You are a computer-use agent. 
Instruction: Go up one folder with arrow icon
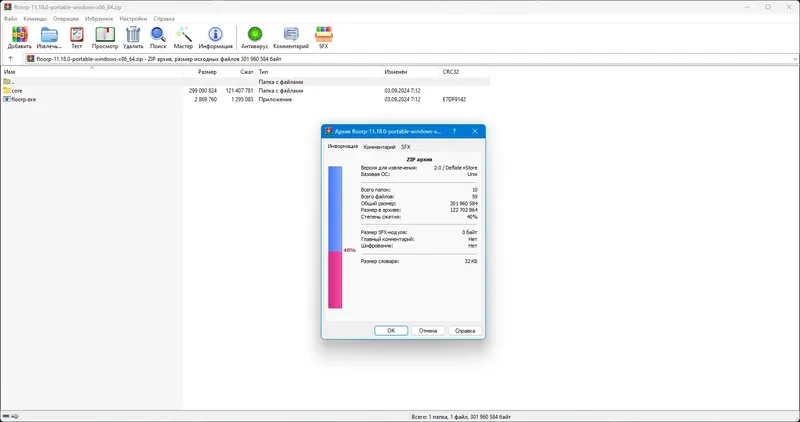click(10, 59)
